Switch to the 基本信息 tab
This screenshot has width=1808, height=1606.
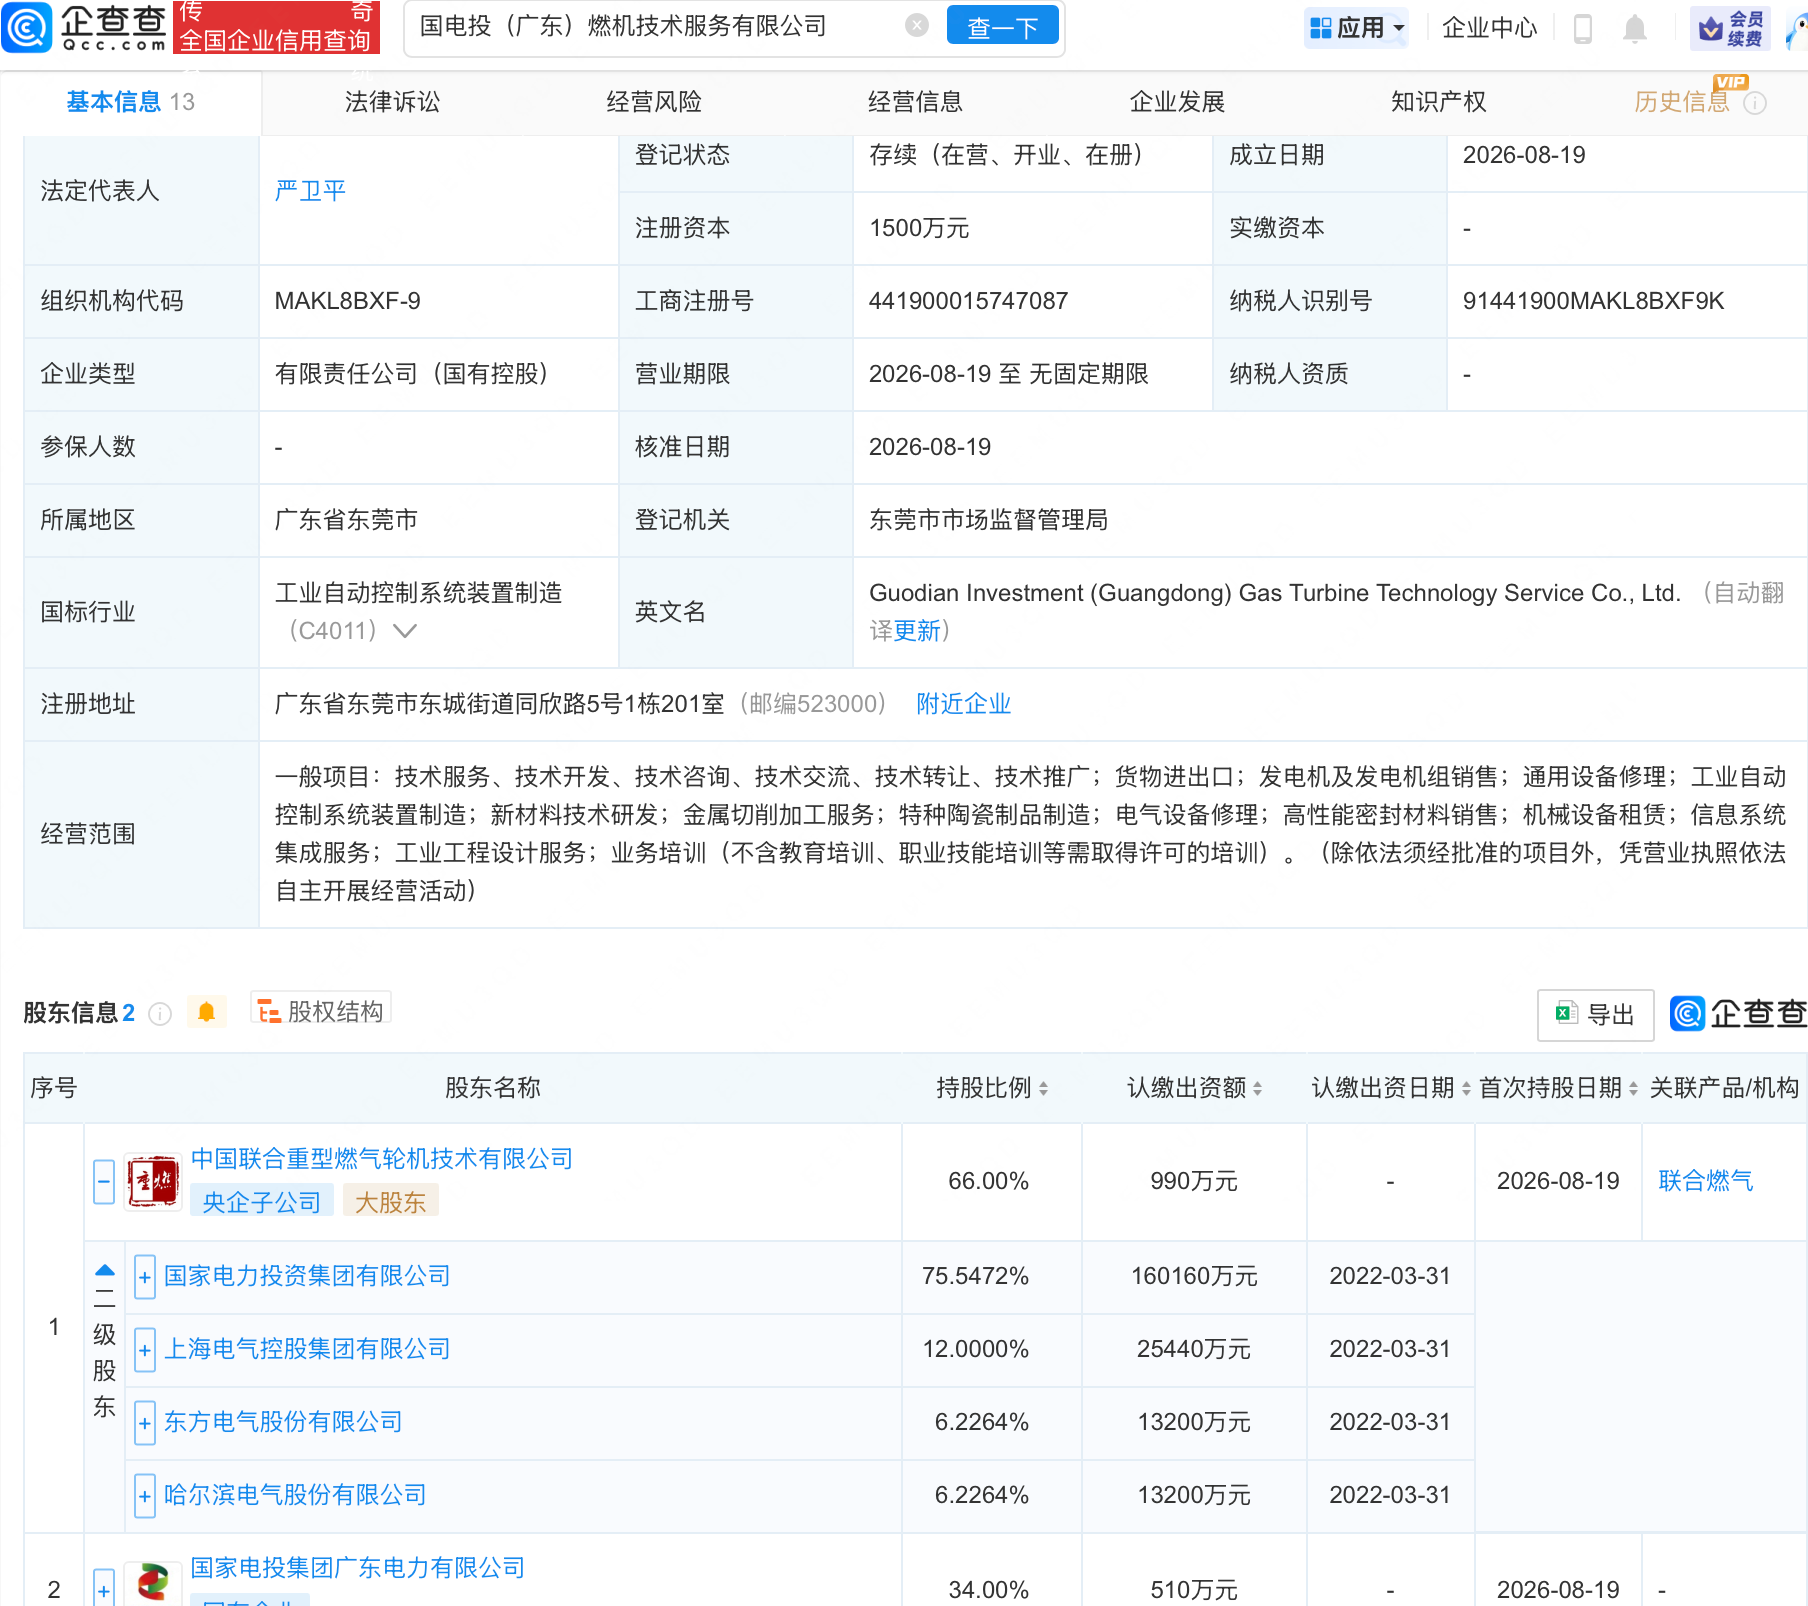click(x=131, y=102)
